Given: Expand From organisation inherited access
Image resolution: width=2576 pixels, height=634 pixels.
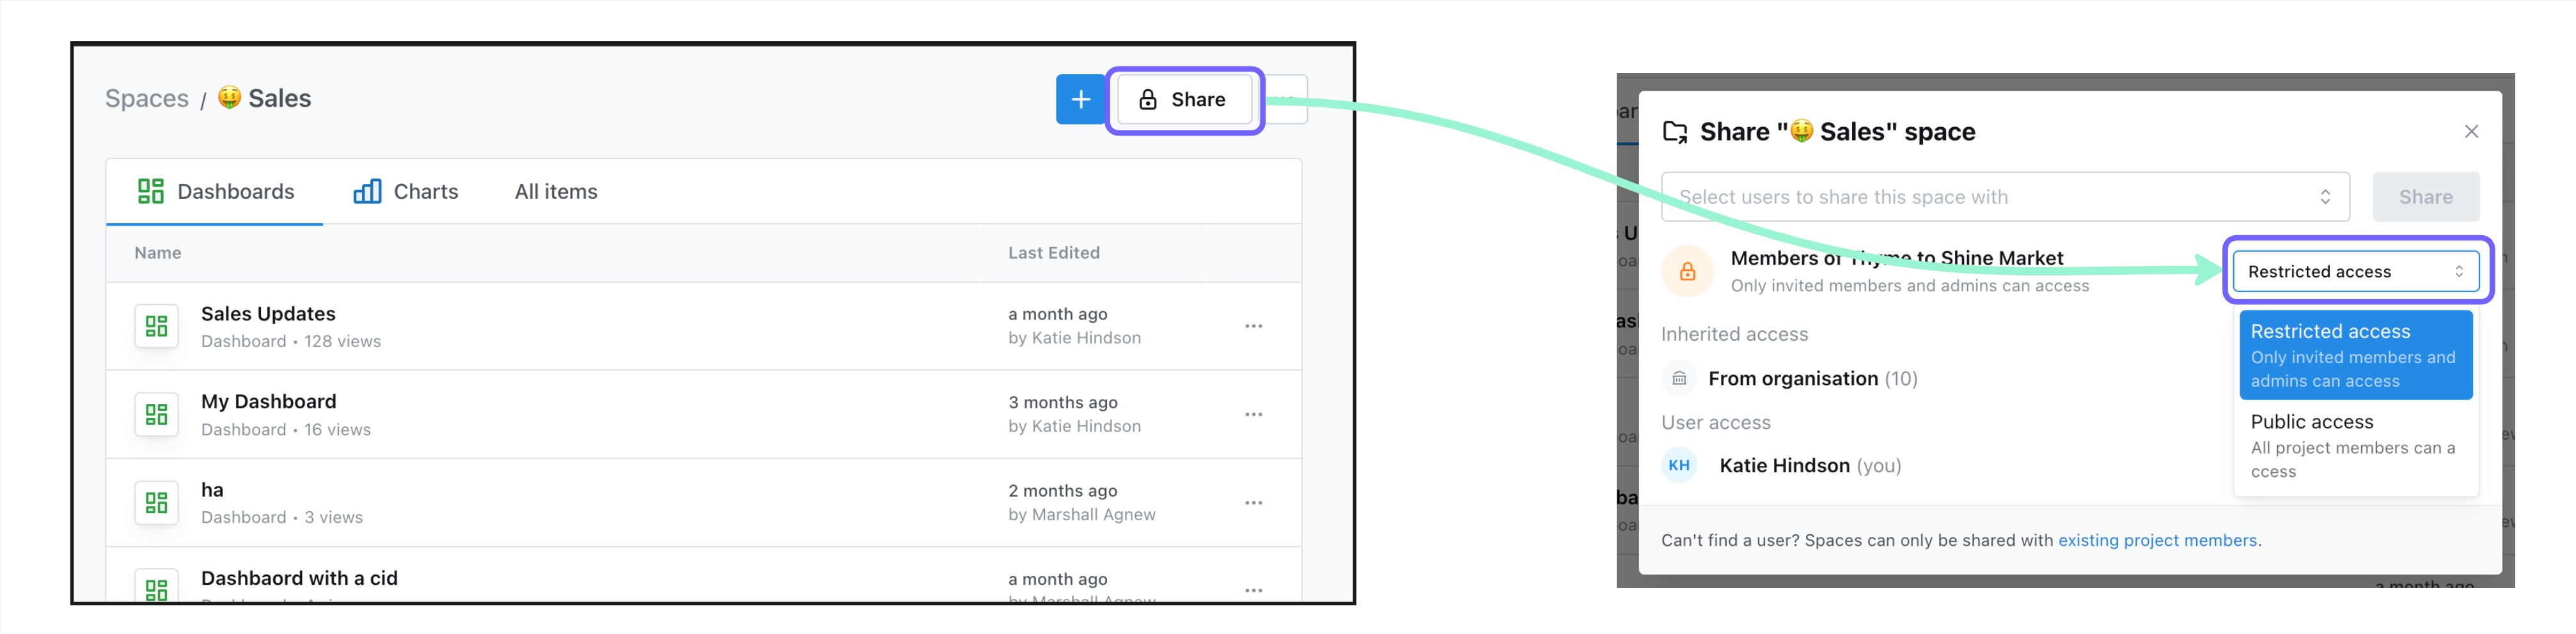Looking at the screenshot, I should coord(1812,378).
